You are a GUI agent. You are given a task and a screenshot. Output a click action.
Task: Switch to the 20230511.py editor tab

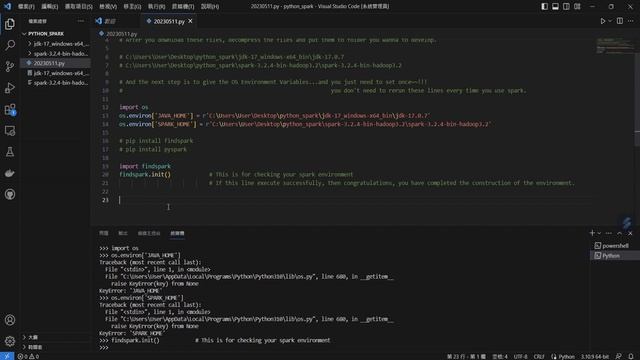[169, 21]
